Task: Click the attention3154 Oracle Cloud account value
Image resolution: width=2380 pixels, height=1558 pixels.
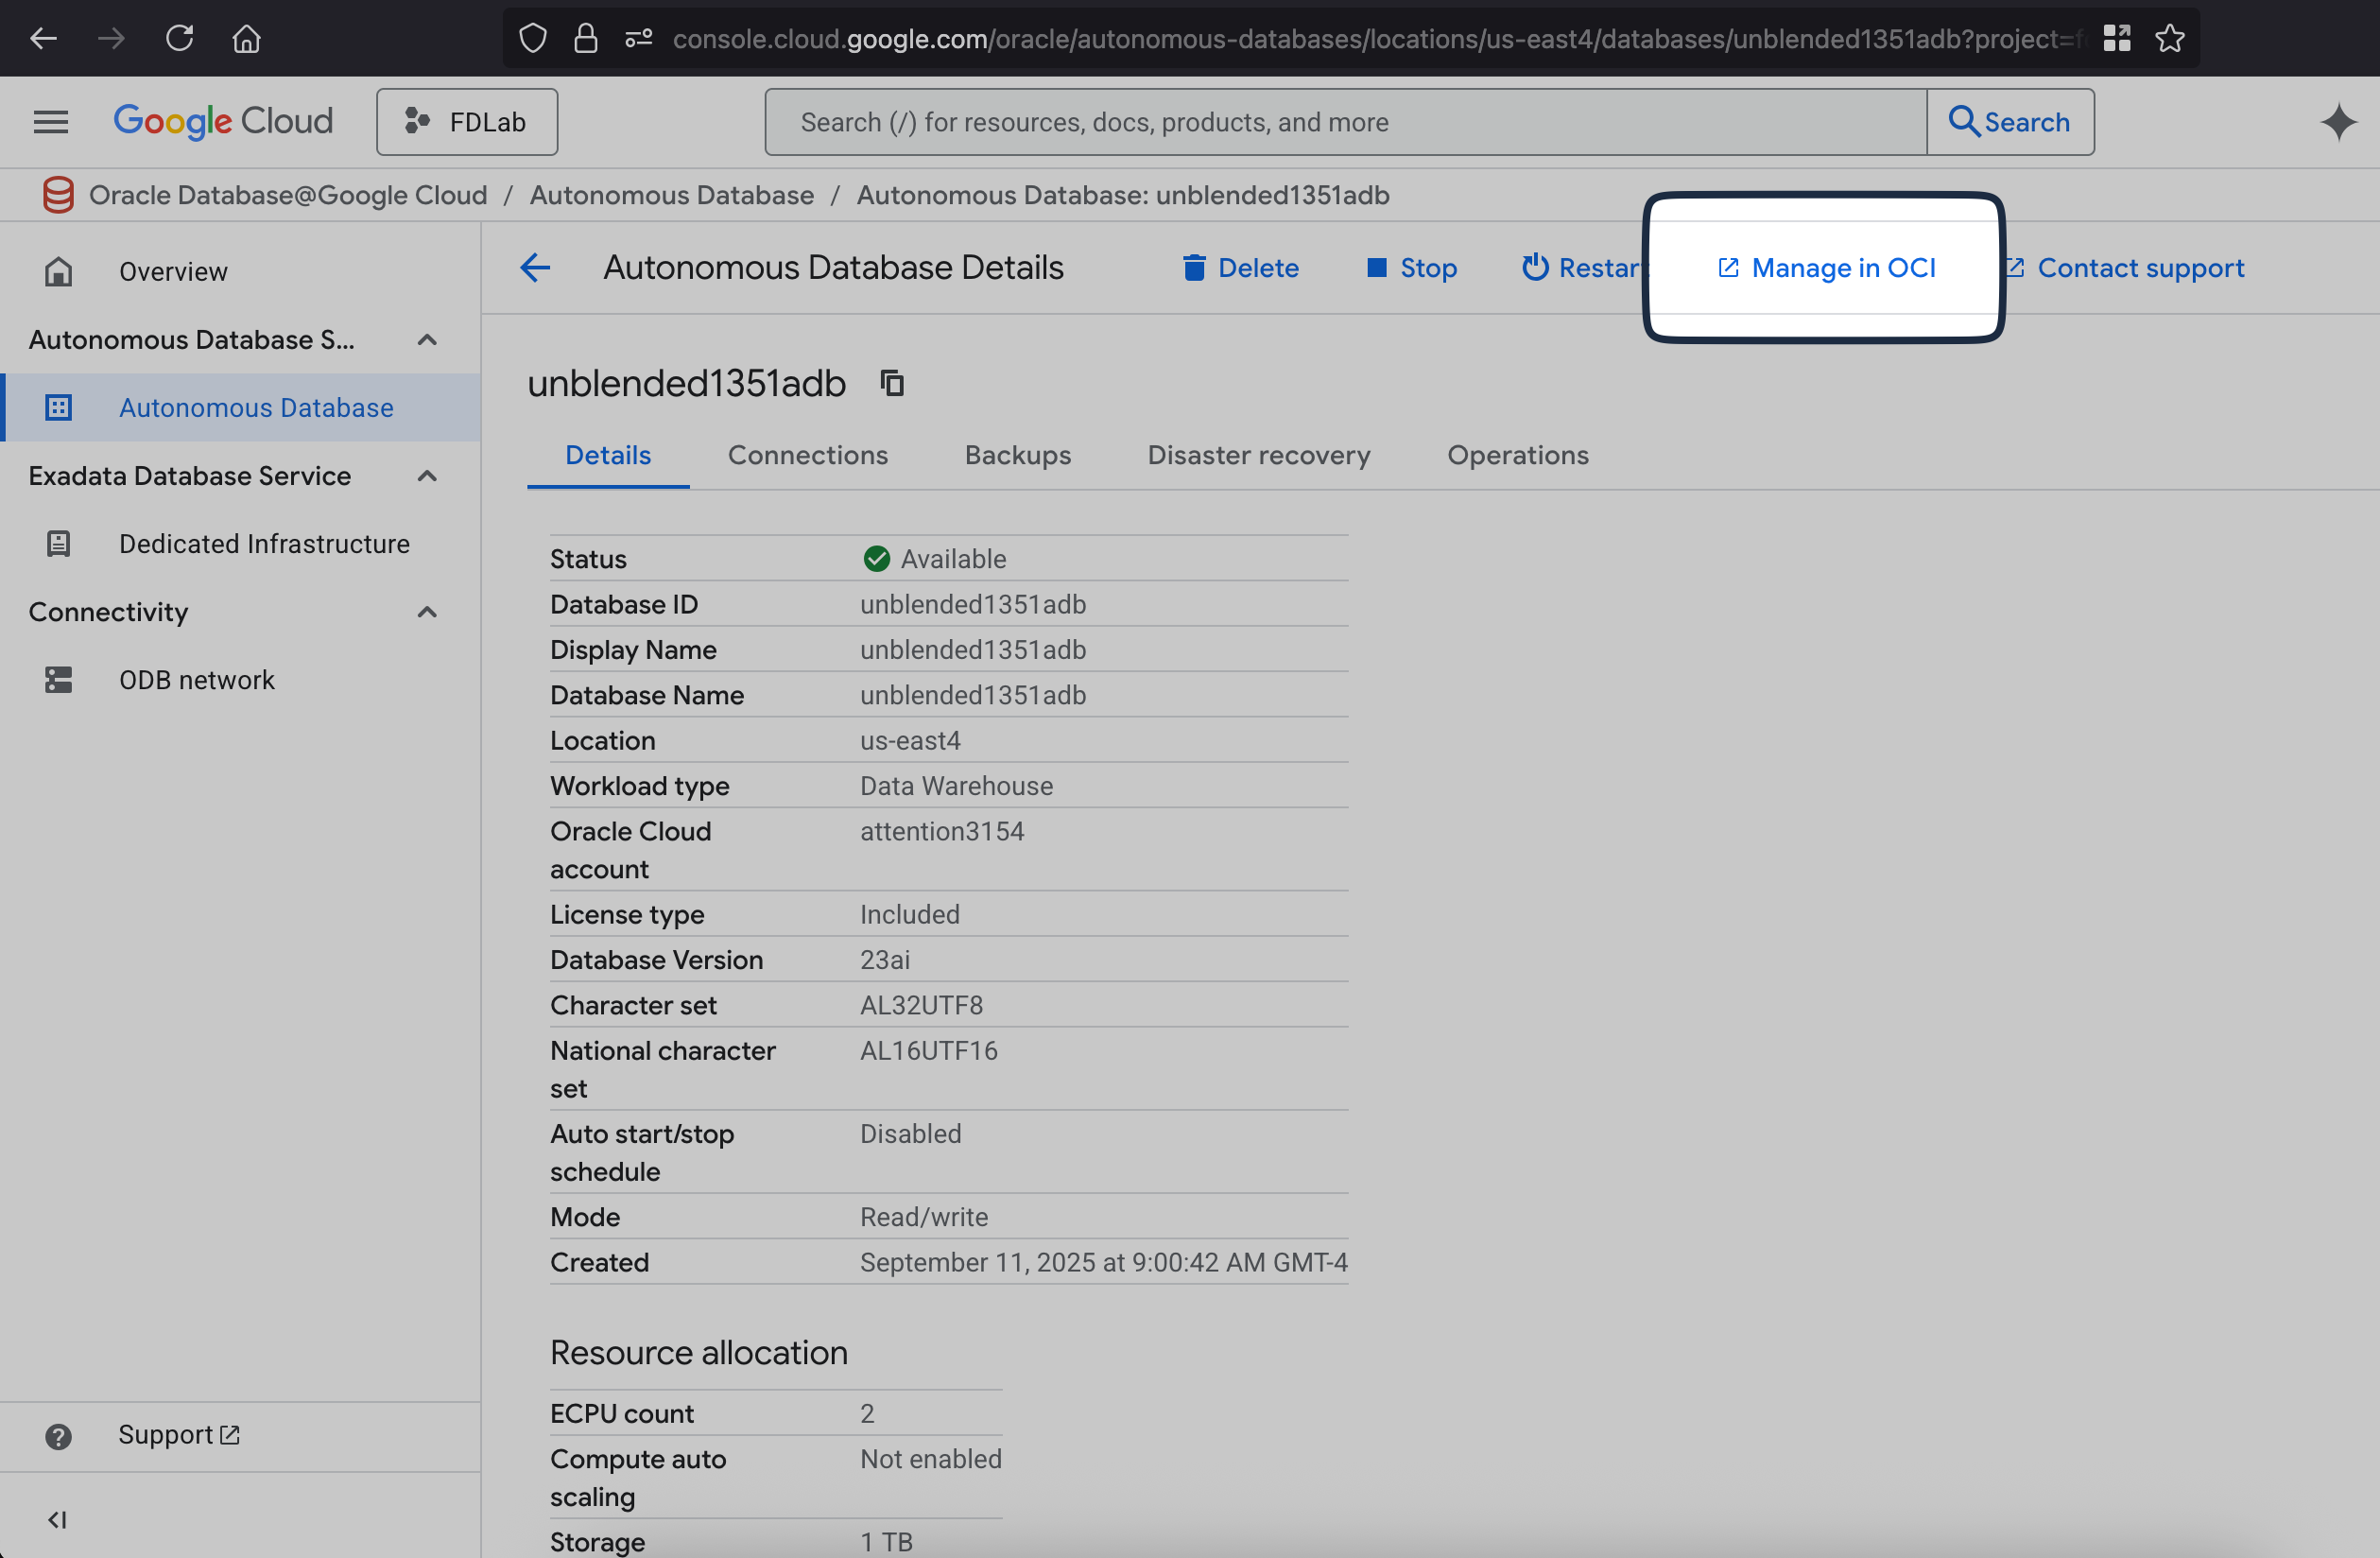Action: [x=942, y=832]
